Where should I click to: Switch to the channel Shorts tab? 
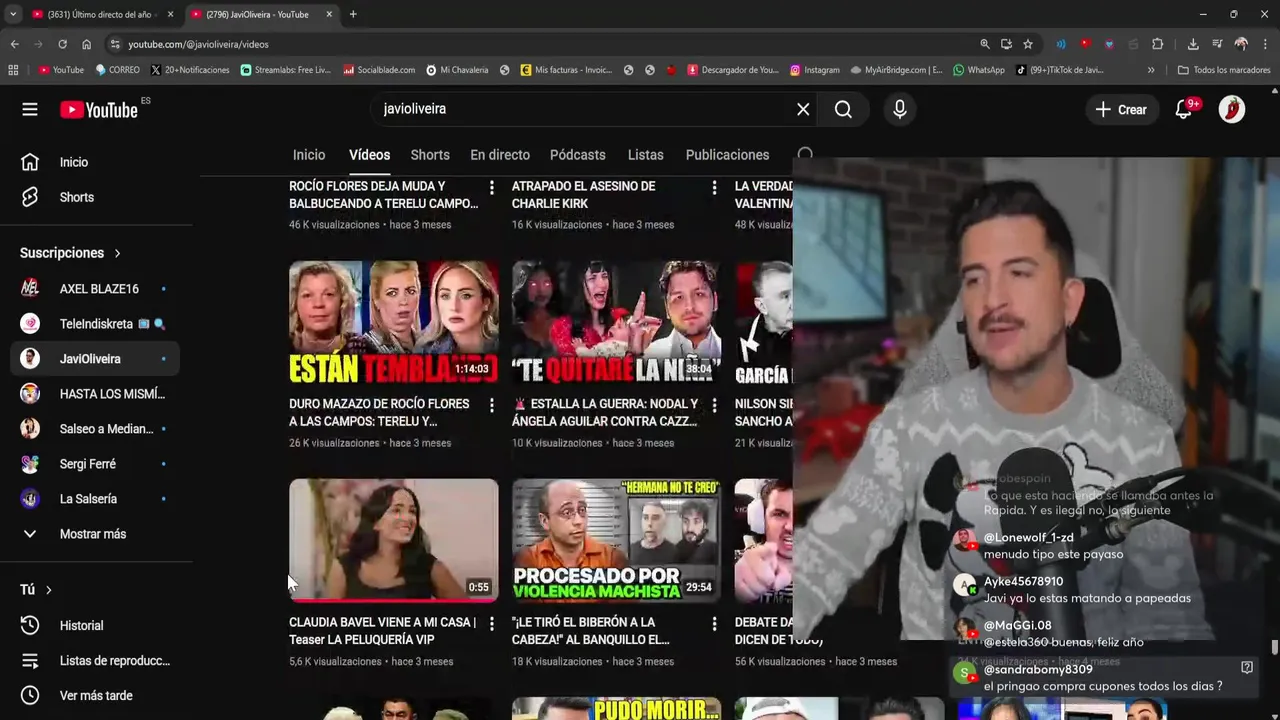coord(430,155)
